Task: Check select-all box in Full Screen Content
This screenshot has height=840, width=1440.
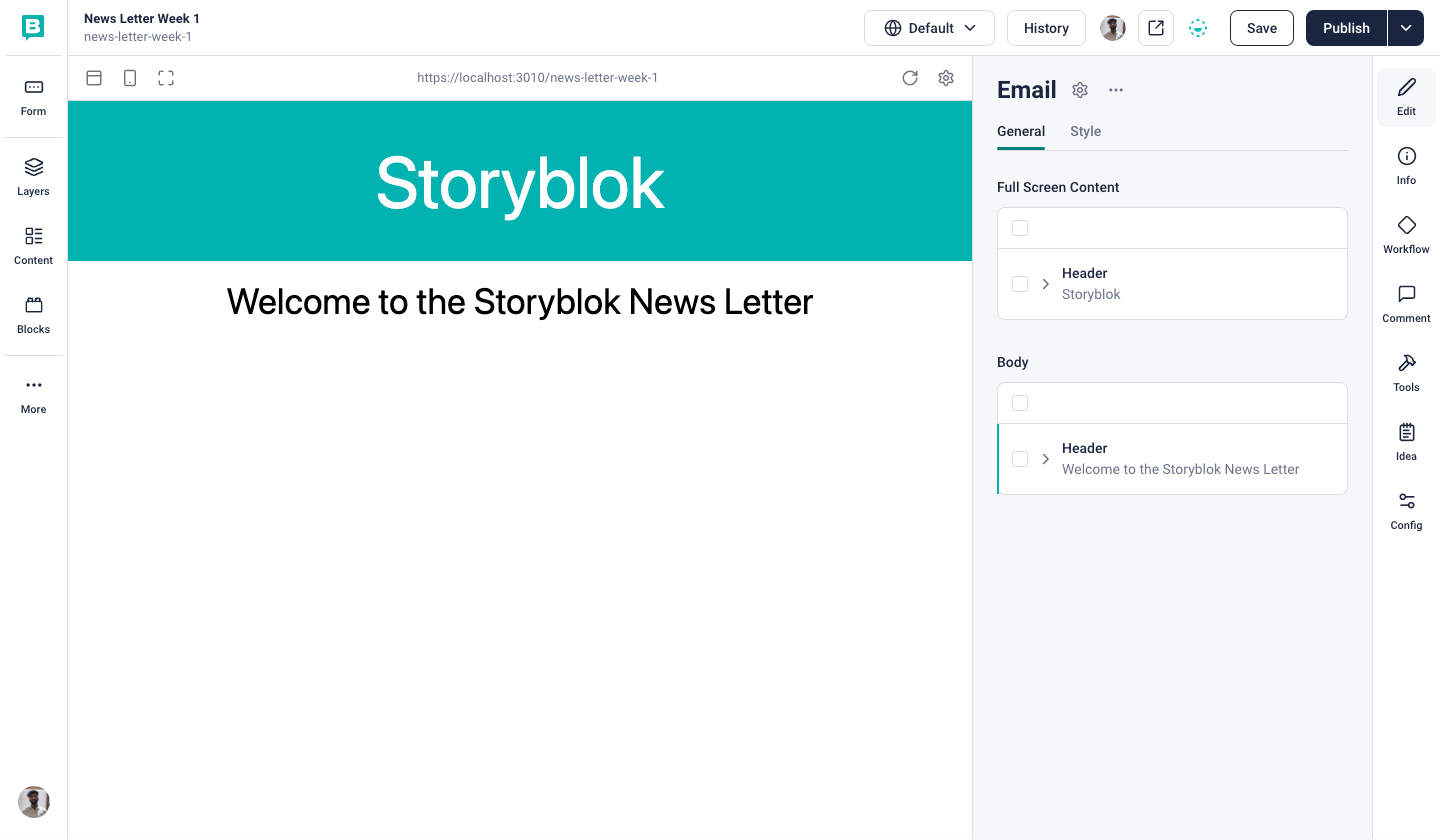Action: pos(1020,228)
